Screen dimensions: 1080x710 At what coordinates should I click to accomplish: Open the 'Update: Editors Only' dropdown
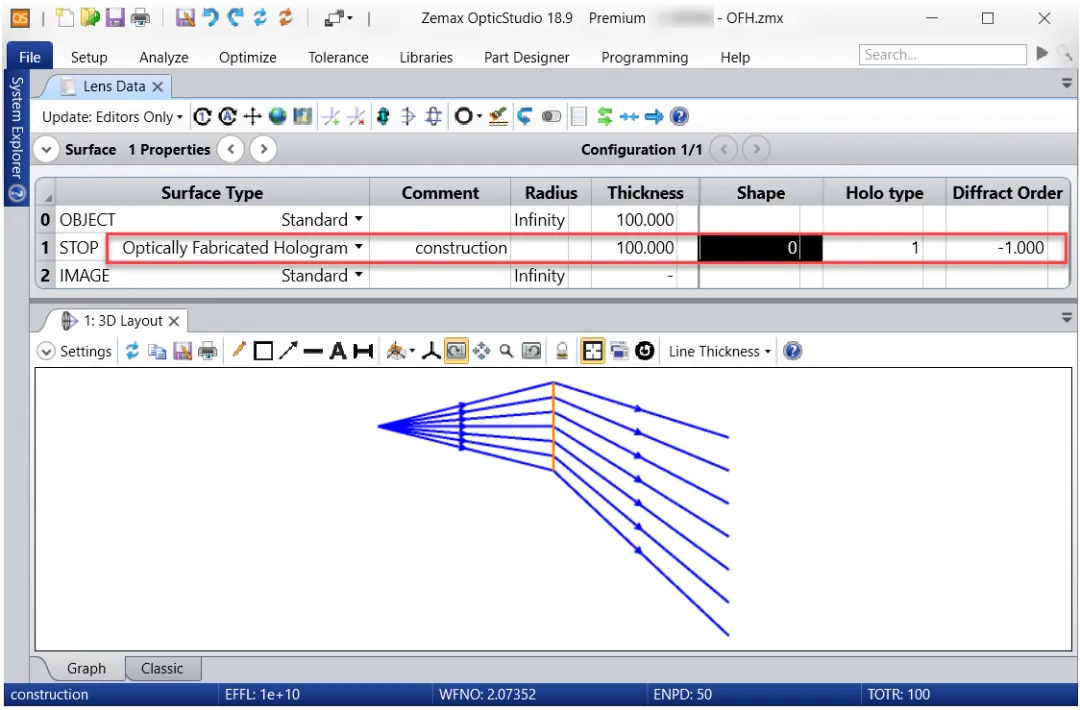click(x=112, y=117)
